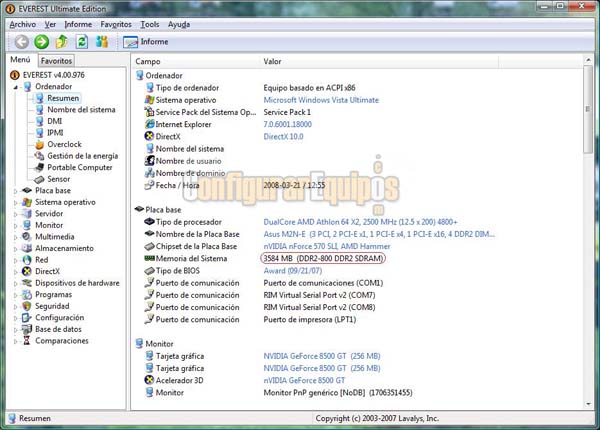Image resolution: width=600 pixels, height=430 pixels.
Task: Open Microsoft Windows Vista Ultimate link
Action: (x=321, y=100)
